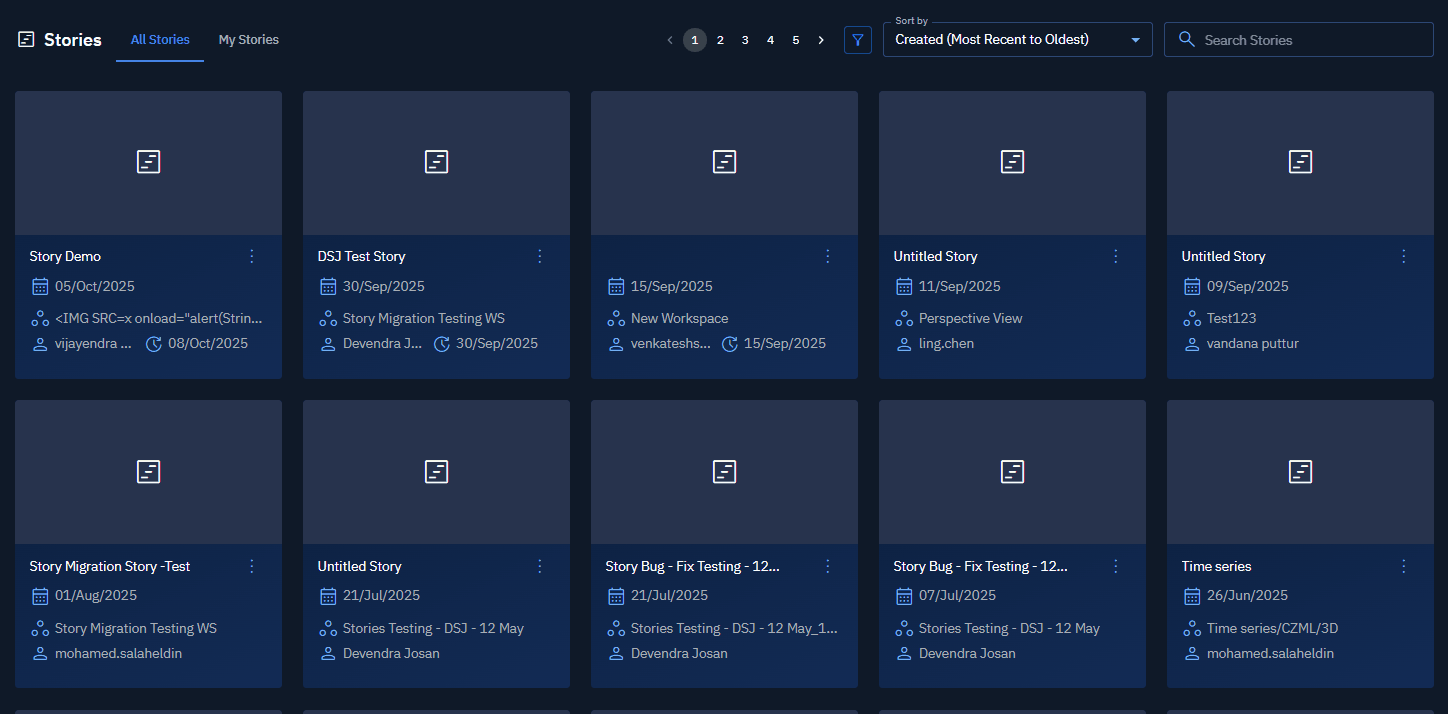This screenshot has height=714, width=1448.
Task: Open options menu for Story Migration Story -Test
Action: click(252, 566)
